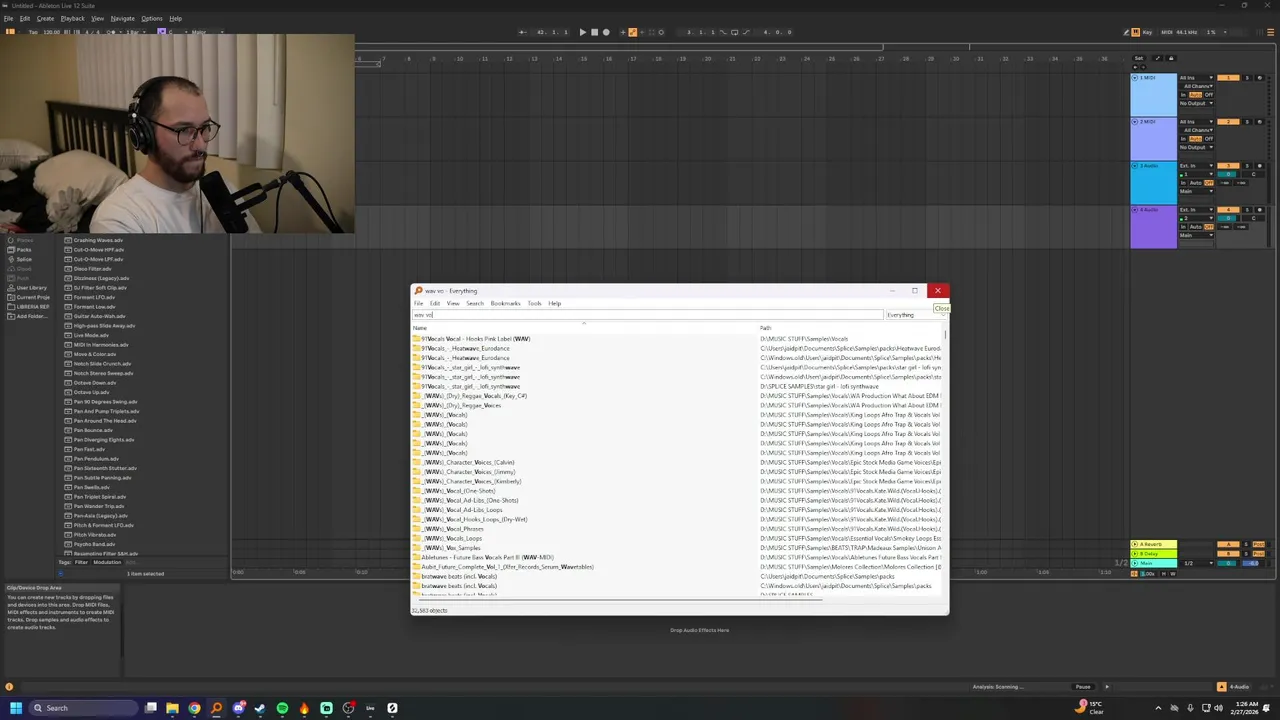Click folder icon of Character_Voices_(Calvin) result

click(417, 463)
